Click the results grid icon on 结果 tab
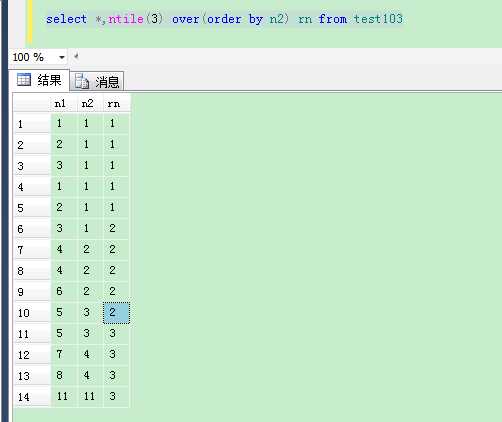 (24, 80)
